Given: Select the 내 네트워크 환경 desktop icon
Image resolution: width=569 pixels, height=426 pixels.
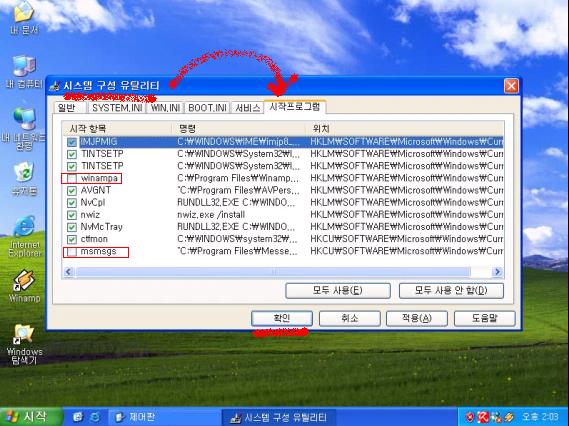Looking at the screenshot, I should 24,129.
